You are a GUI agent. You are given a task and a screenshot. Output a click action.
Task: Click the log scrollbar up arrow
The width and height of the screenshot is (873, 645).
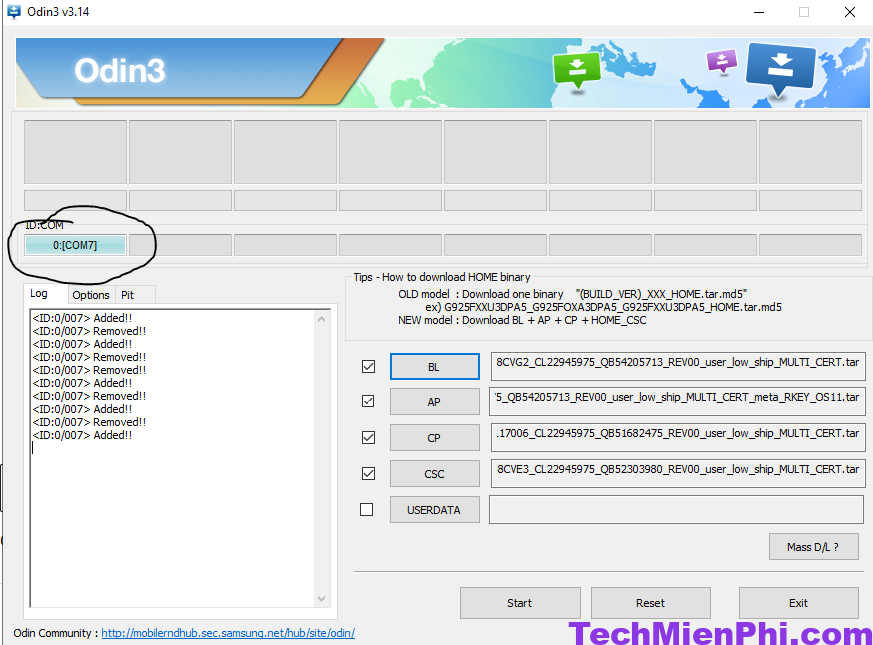322,319
